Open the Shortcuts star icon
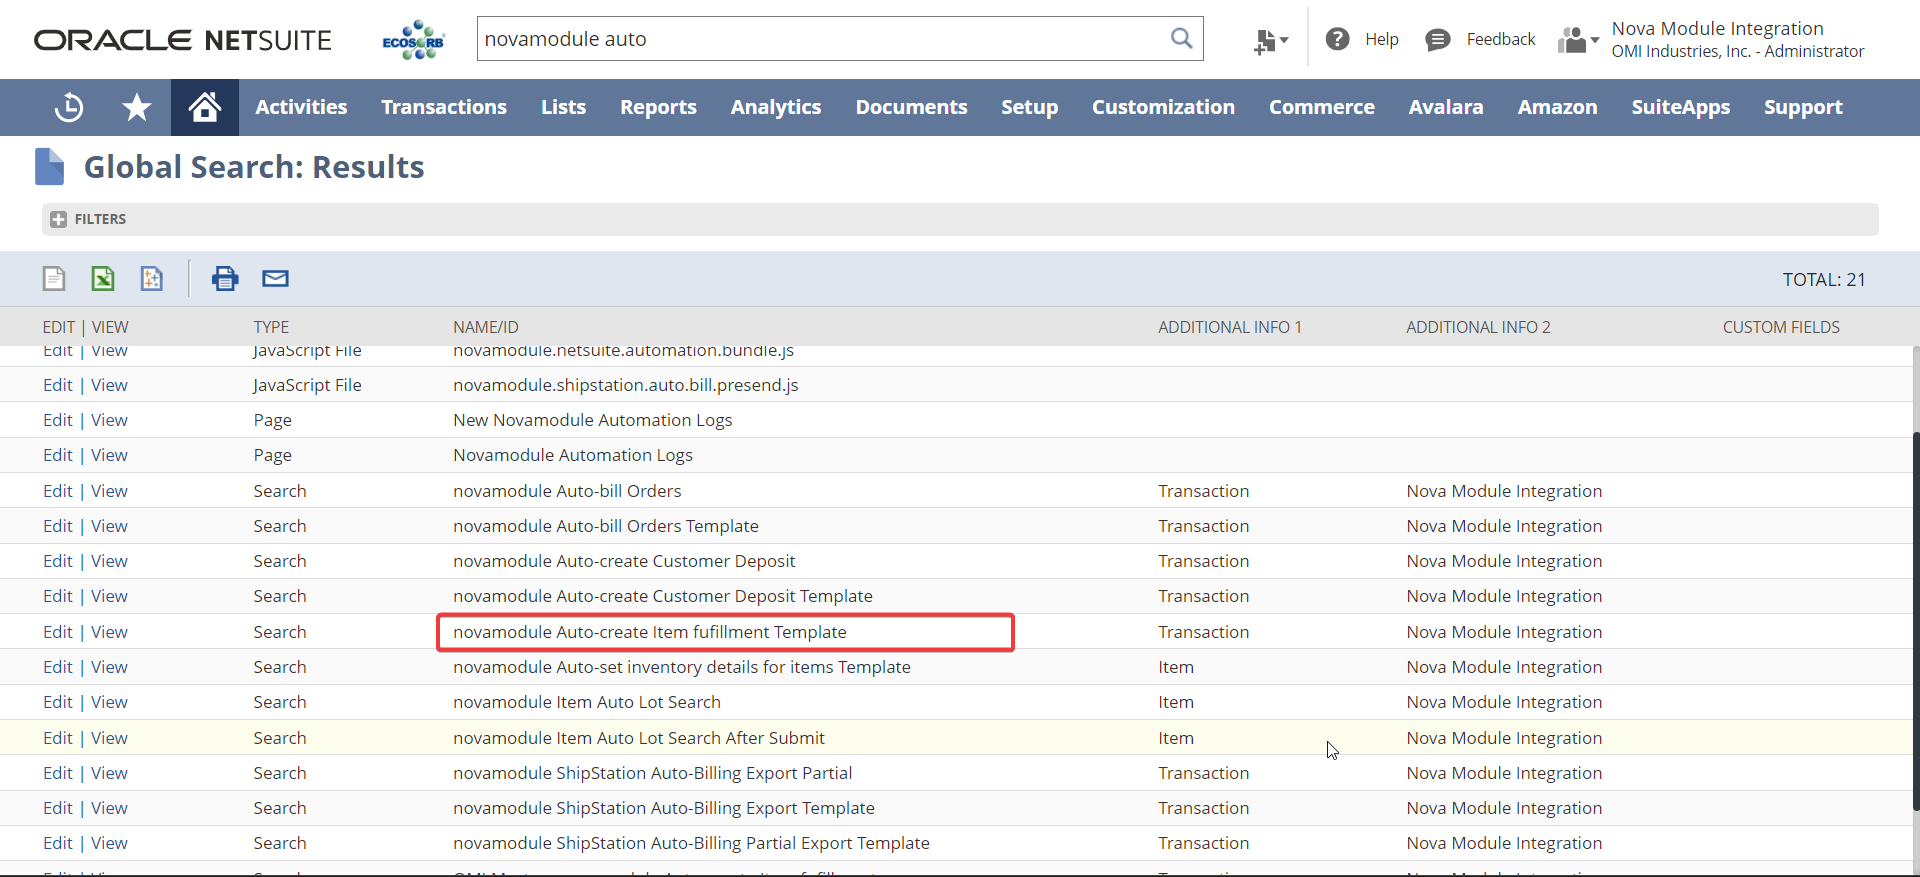 (x=137, y=107)
